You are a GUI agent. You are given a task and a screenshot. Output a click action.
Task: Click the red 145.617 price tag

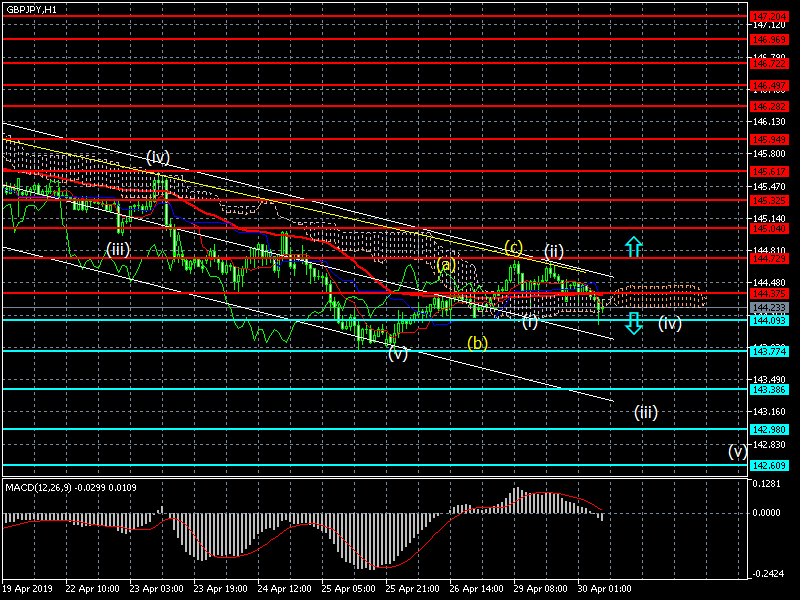[769, 171]
